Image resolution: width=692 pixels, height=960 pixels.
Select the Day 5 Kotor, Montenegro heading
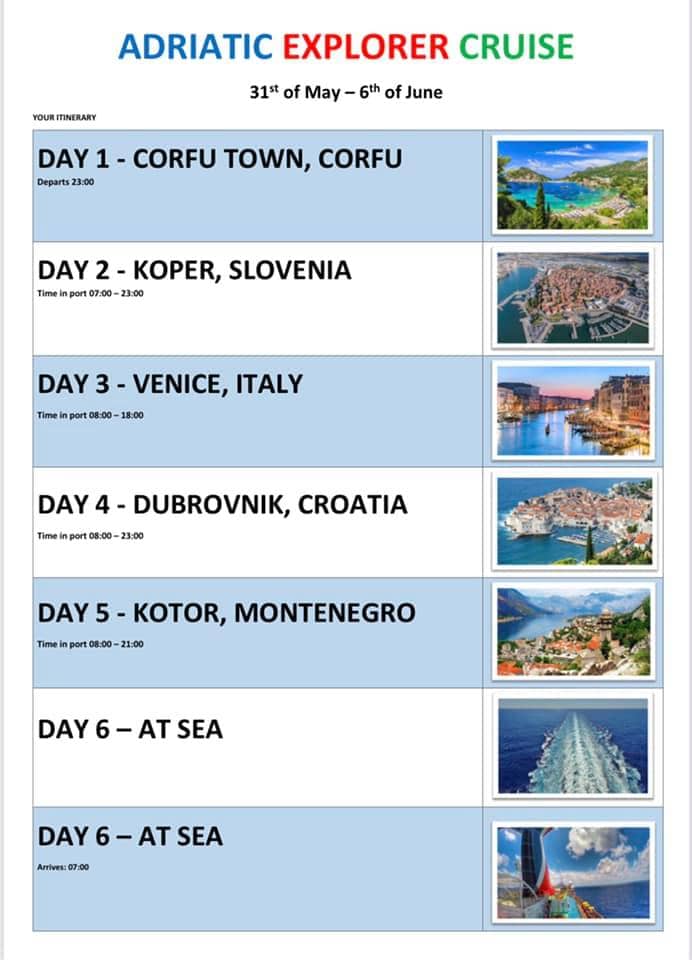227,613
